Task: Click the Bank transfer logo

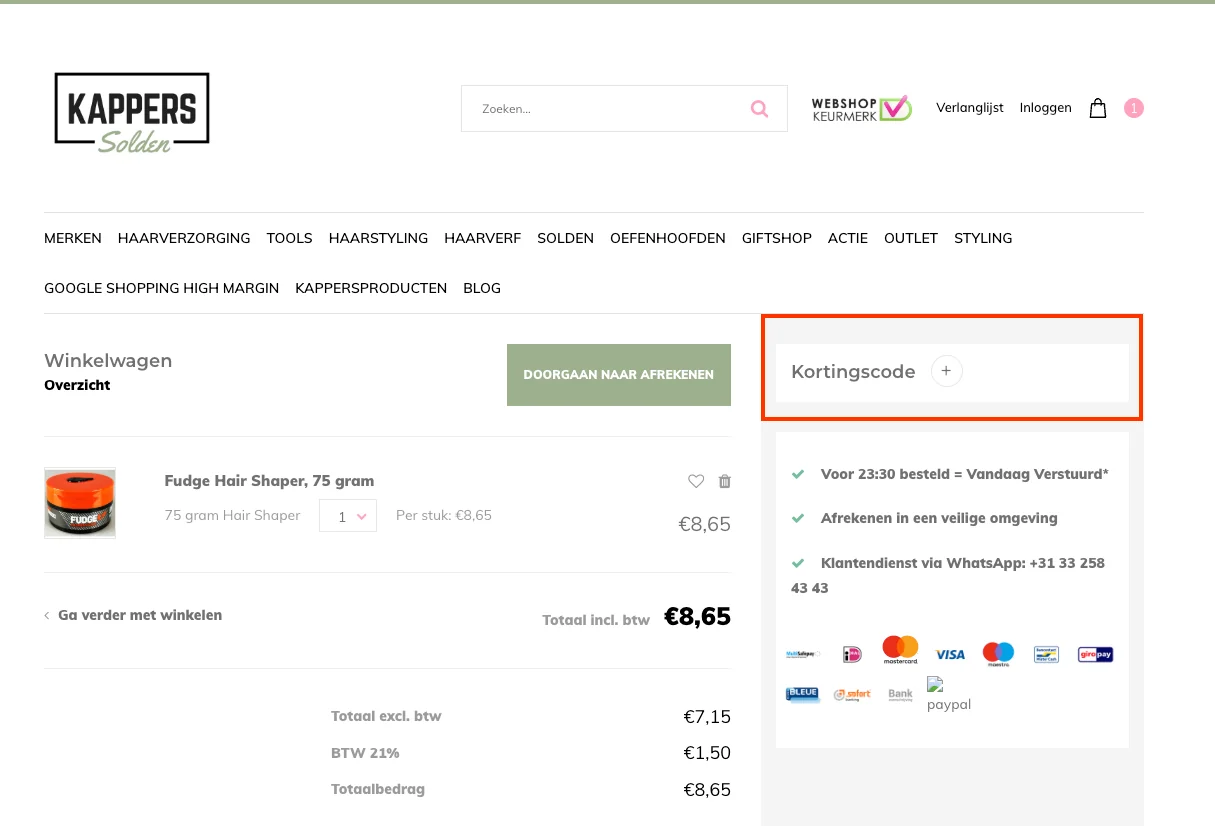Action: (900, 694)
